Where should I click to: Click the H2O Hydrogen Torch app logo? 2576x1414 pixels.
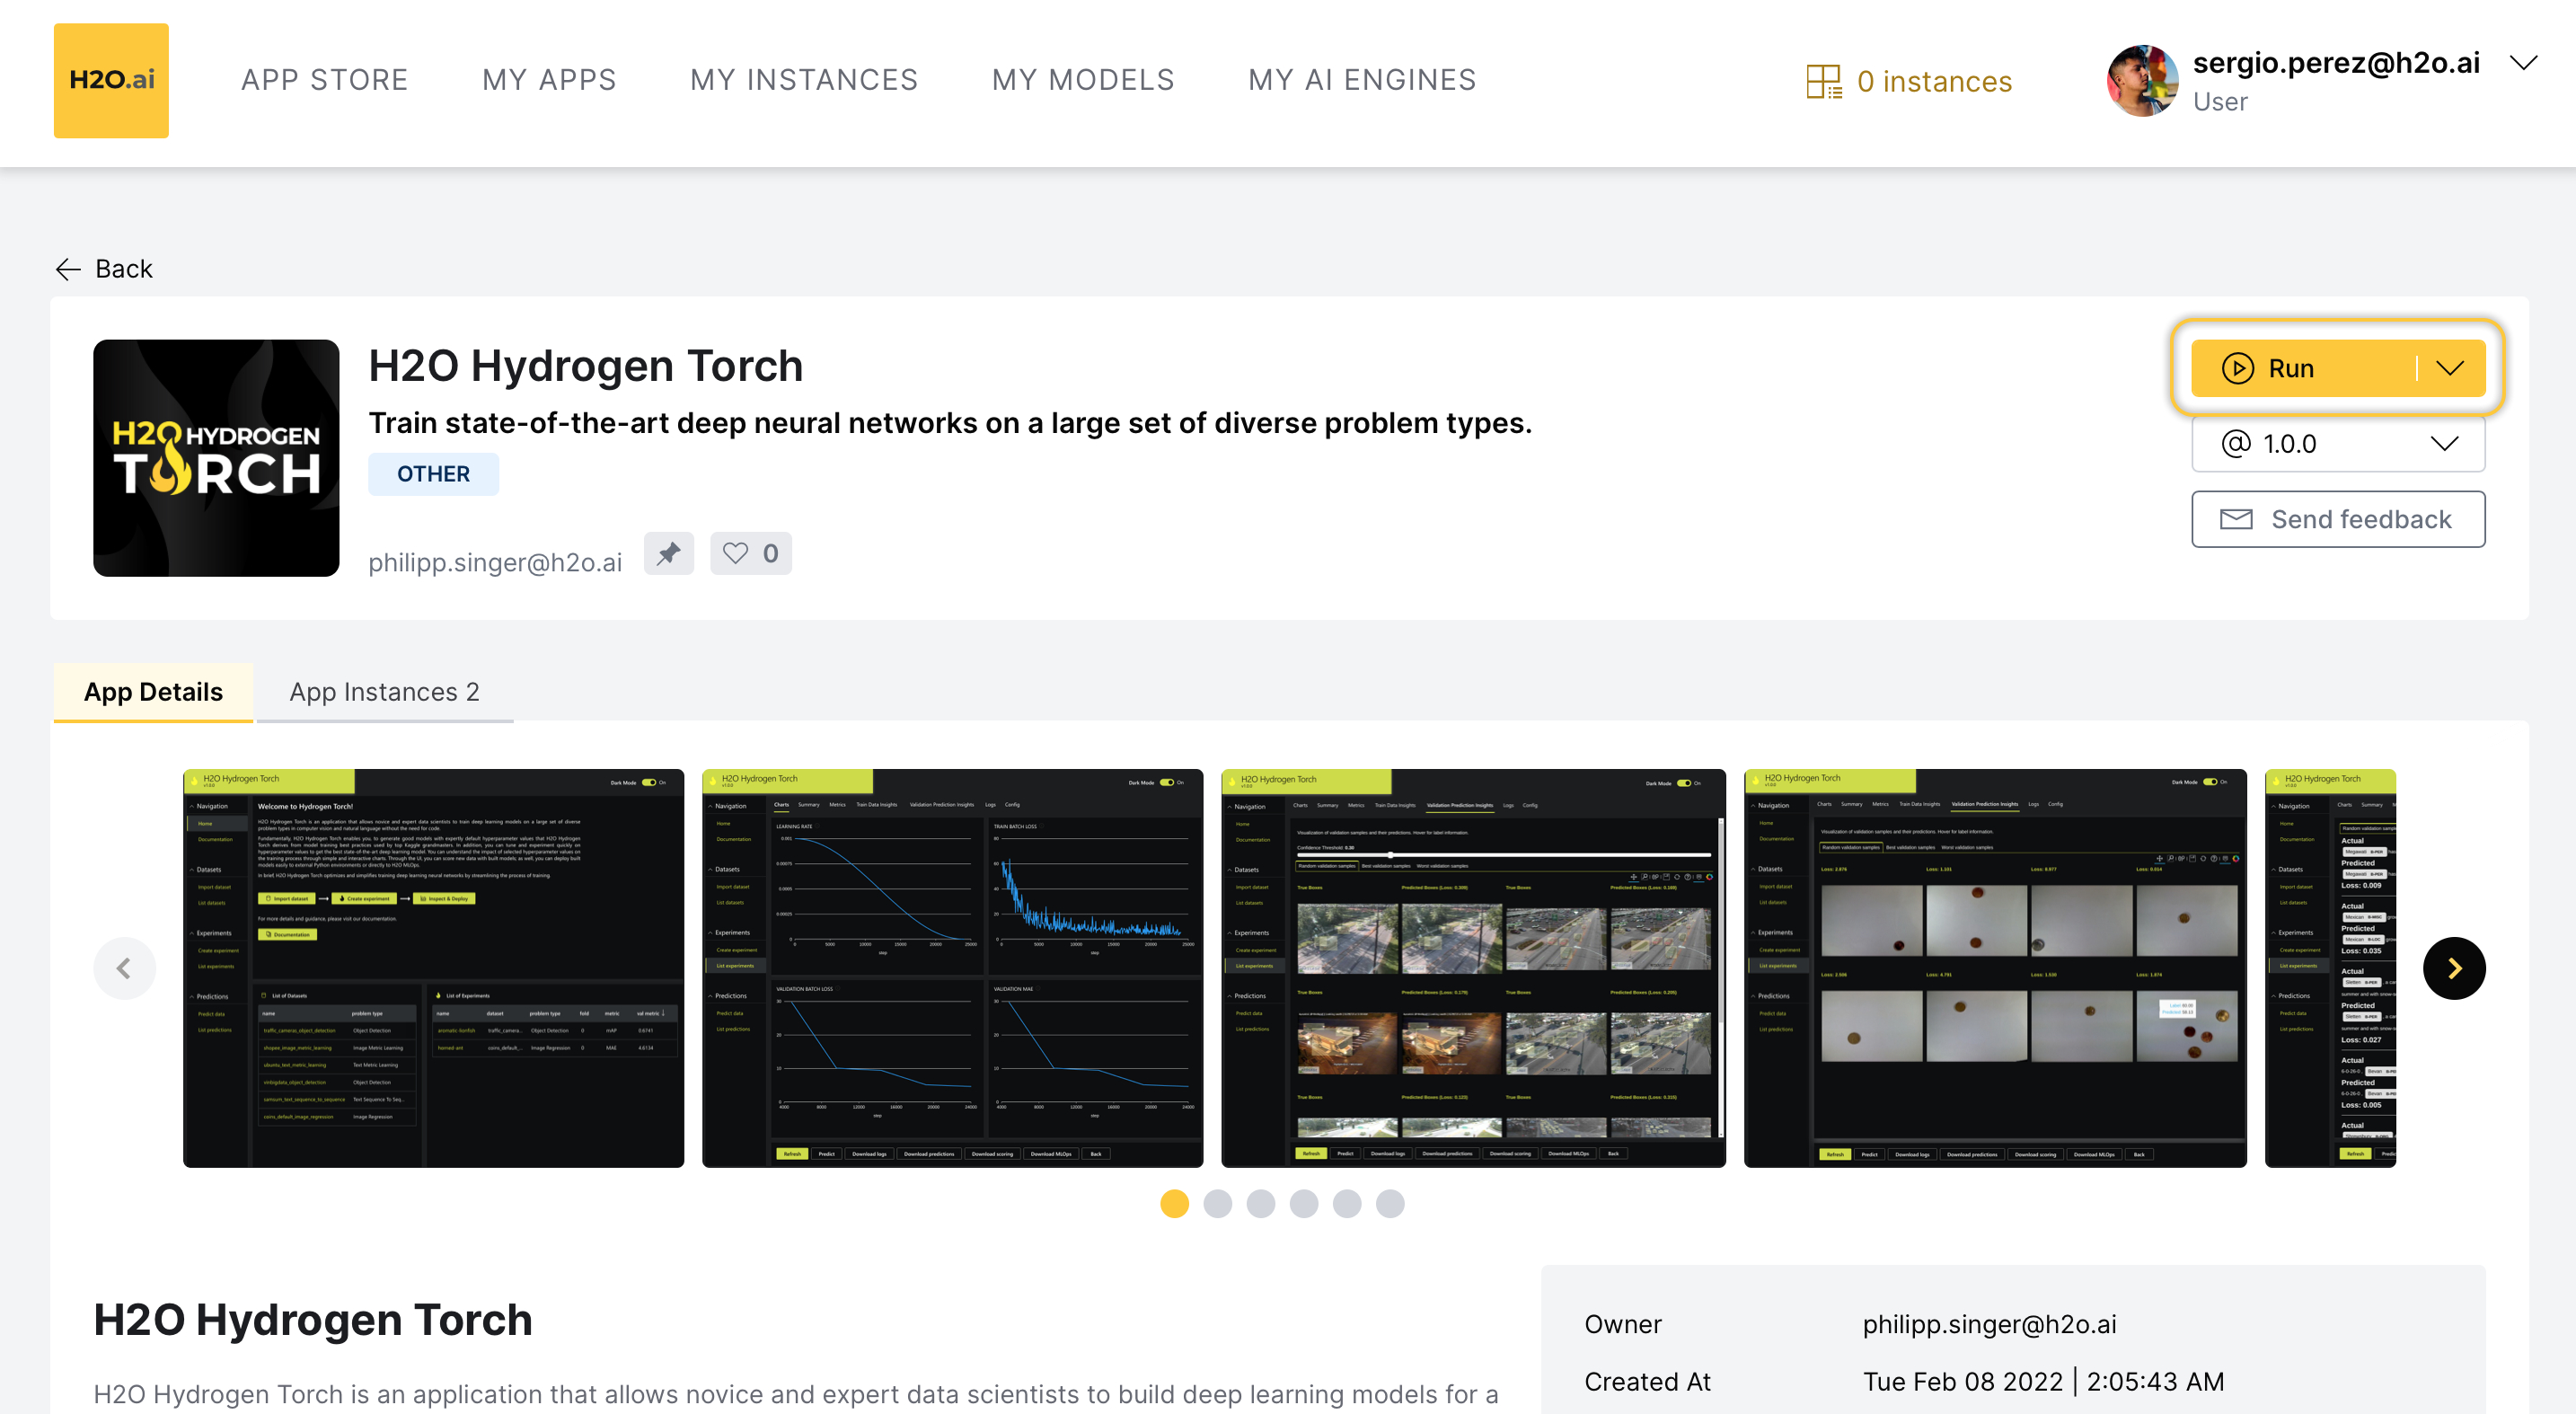[216, 457]
